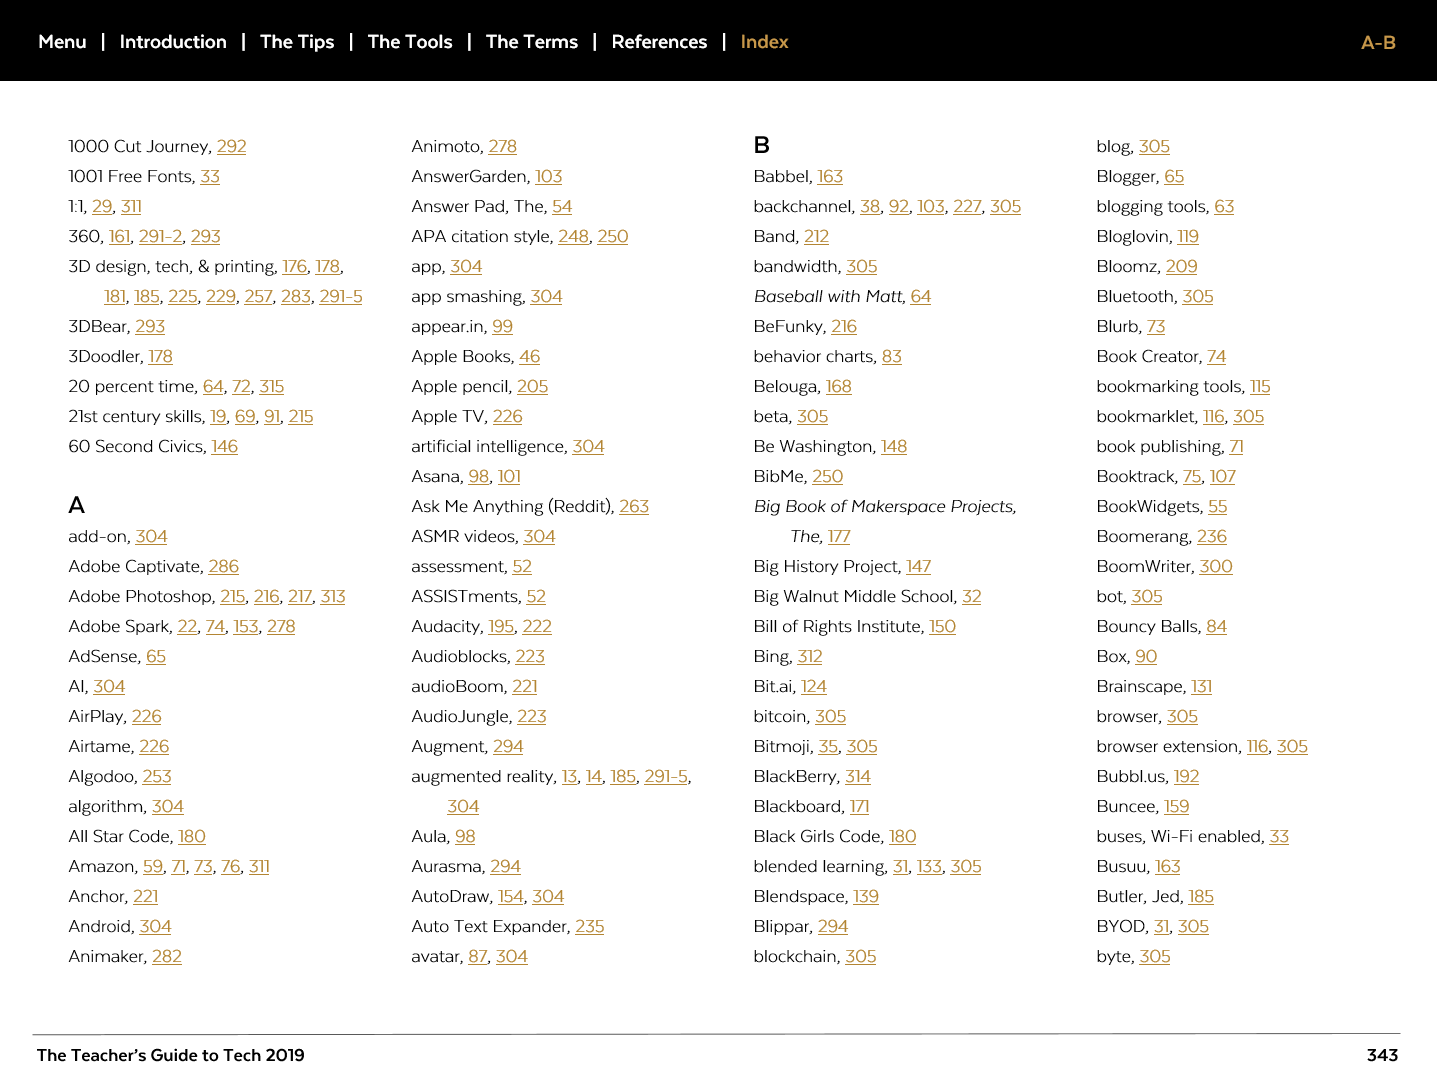The width and height of the screenshot is (1437, 1077).
Task: Open page 115 for bookmarking tools
Action: pyautogui.click(x=1260, y=386)
